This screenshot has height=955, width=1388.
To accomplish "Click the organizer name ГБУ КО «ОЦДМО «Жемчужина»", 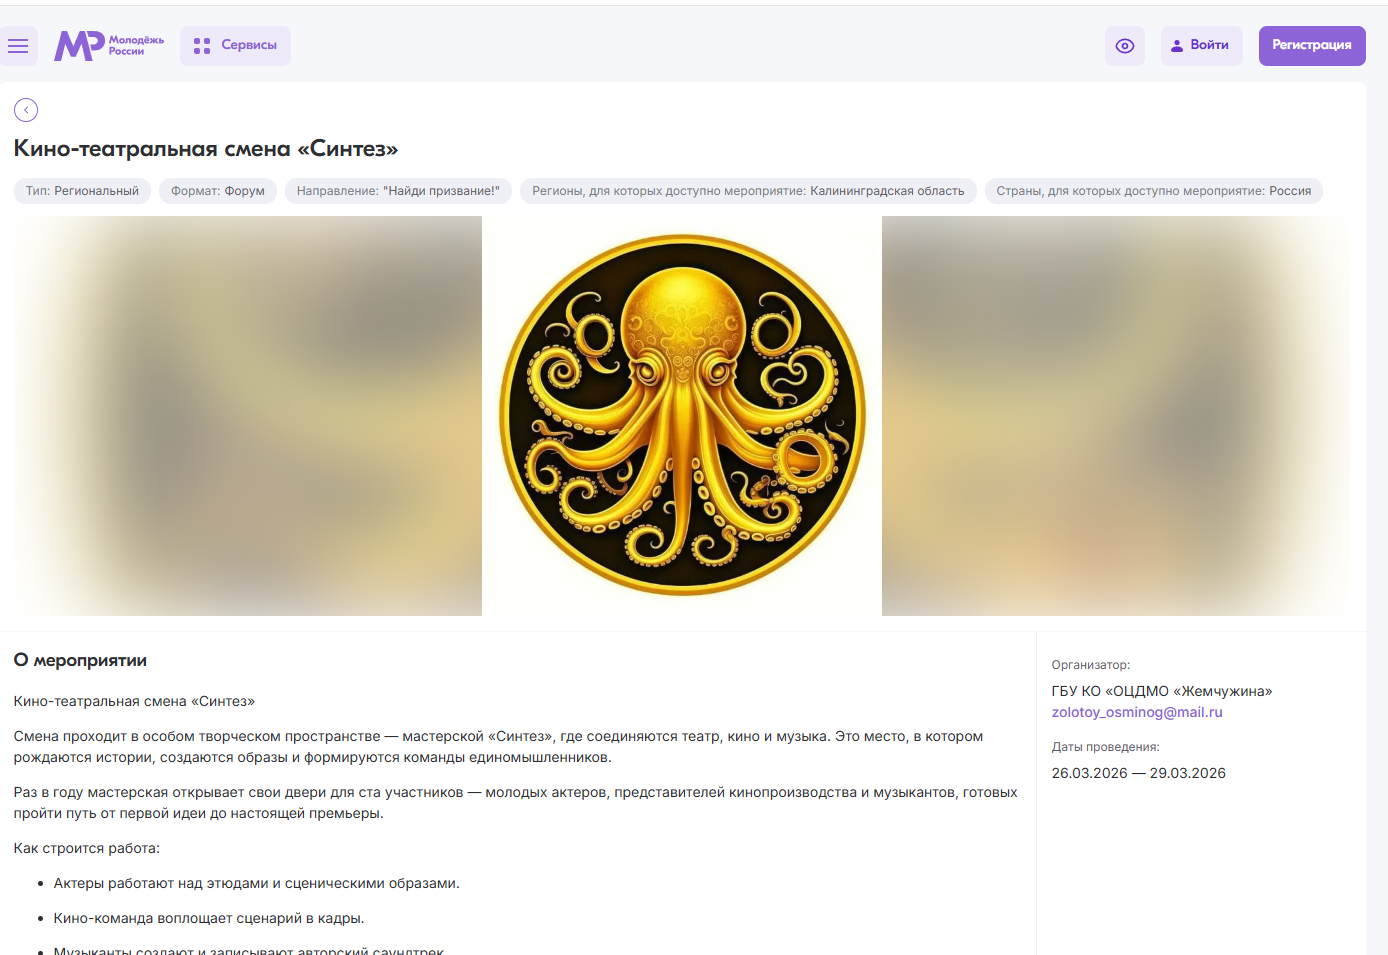I will [1161, 691].
